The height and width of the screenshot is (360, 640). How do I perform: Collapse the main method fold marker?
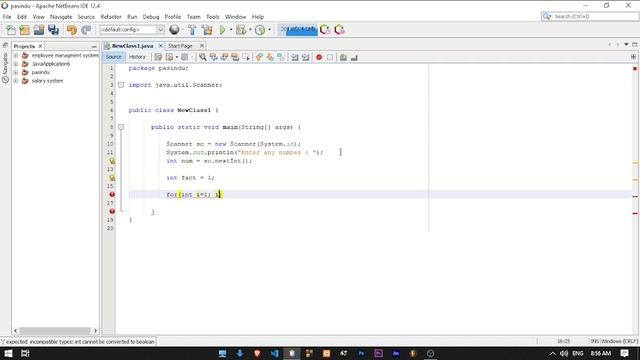point(121,127)
